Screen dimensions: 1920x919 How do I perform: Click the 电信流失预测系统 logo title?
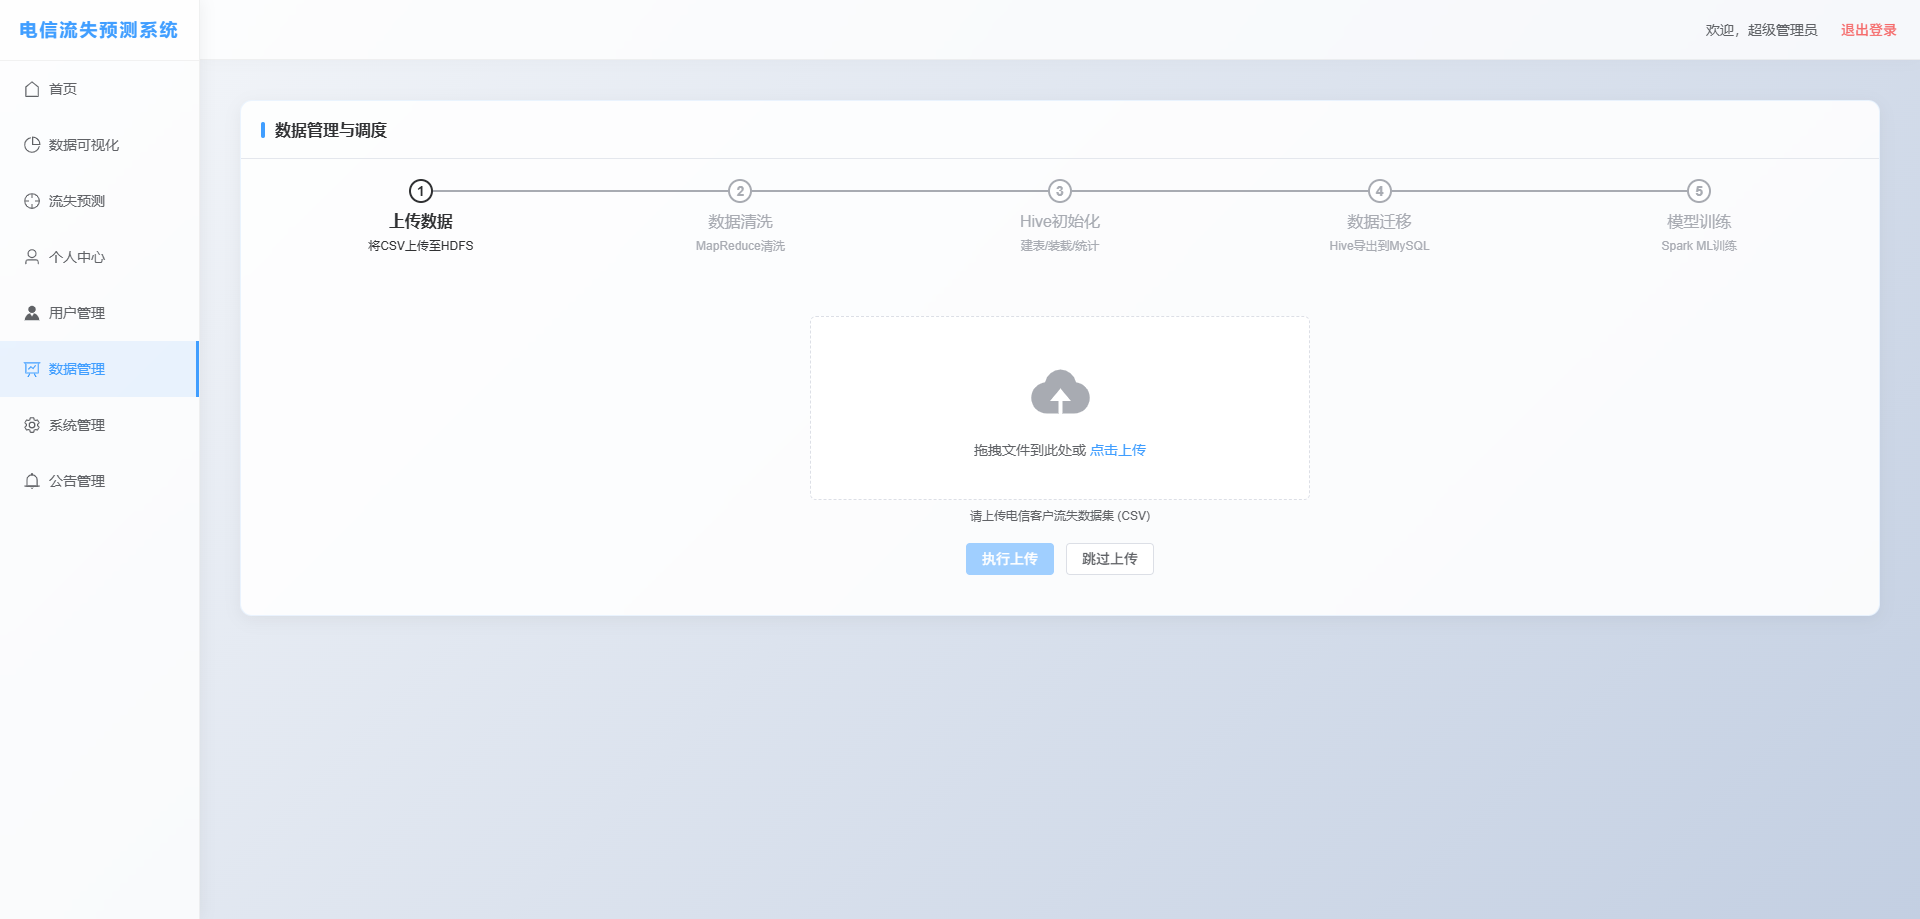(x=99, y=30)
